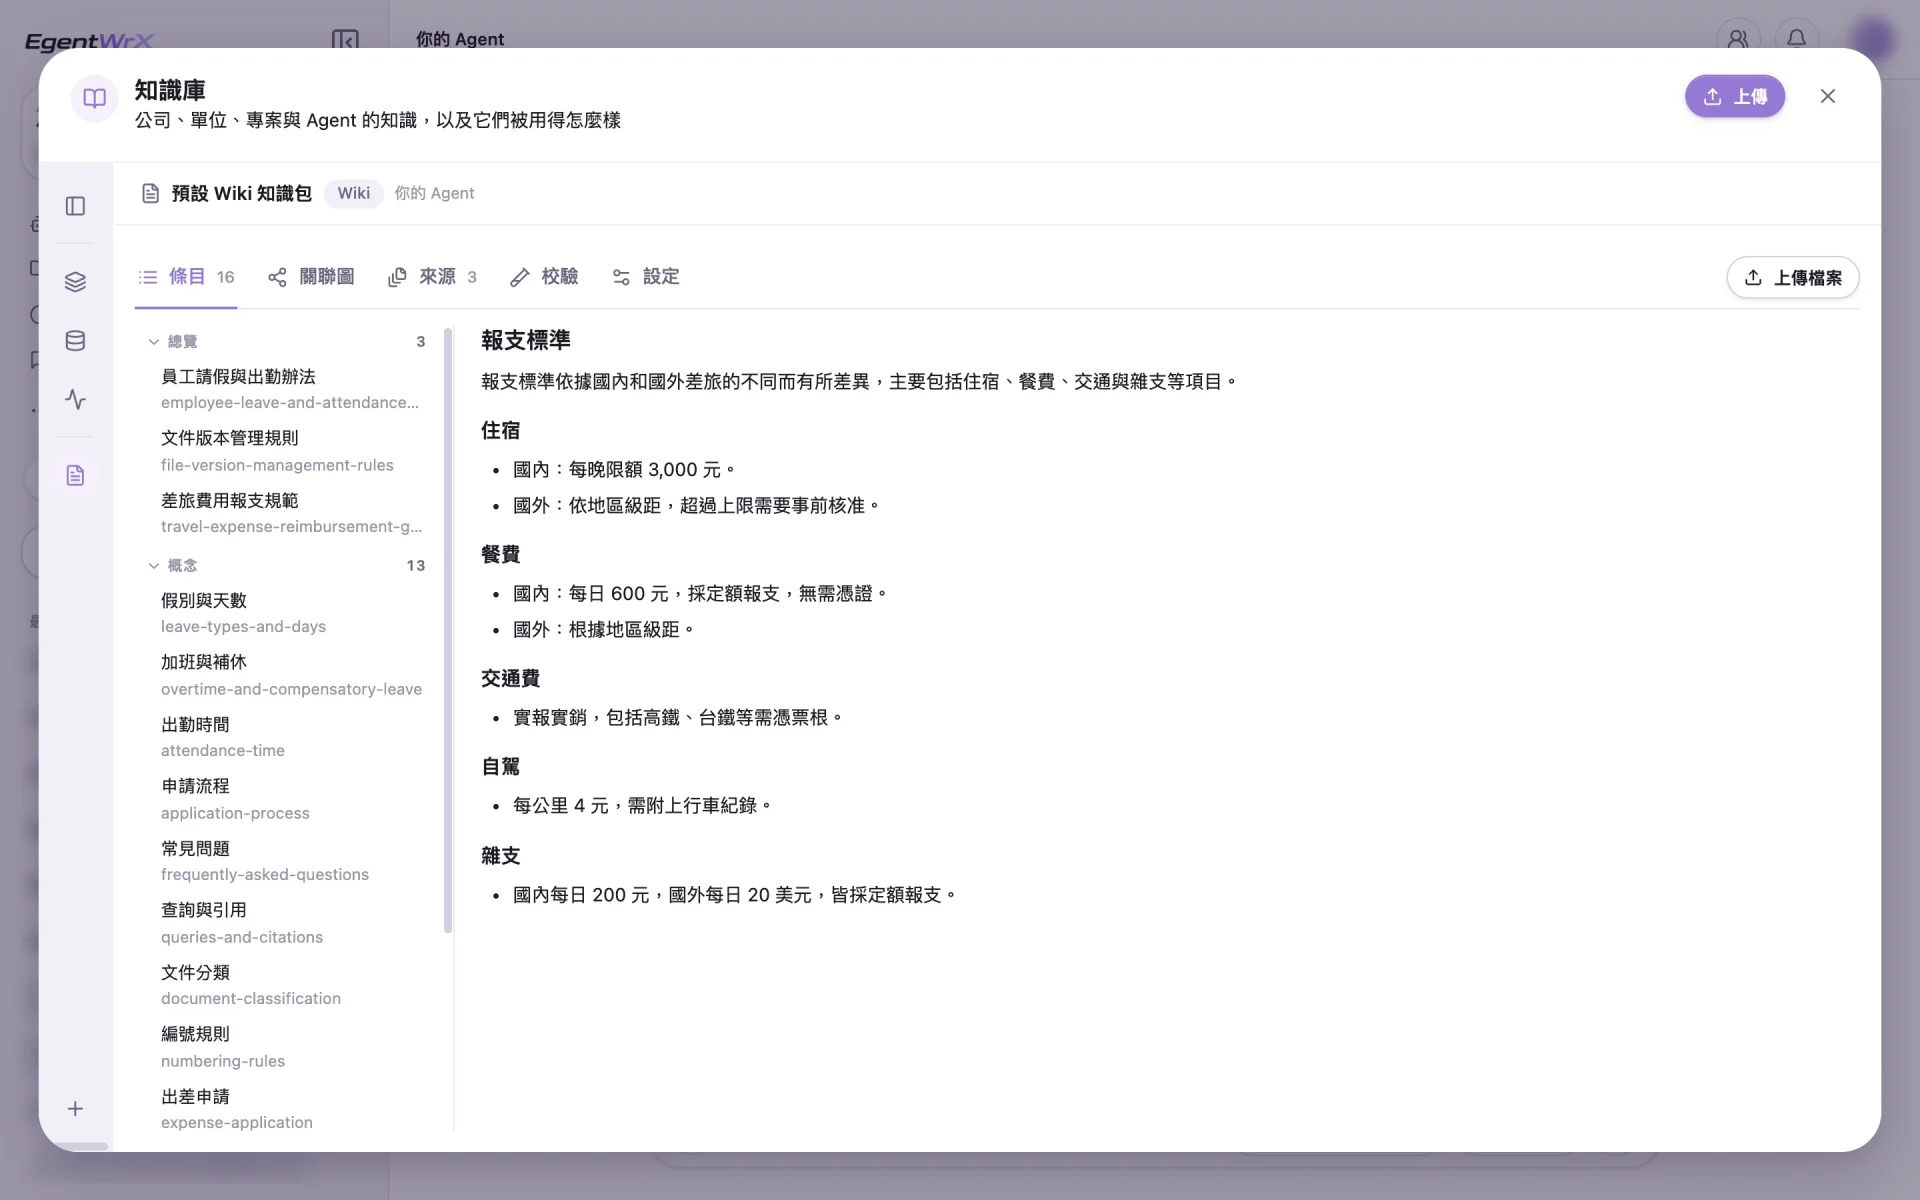Open the 編號規則 entry
The image size is (1920, 1200).
click(x=290, y=1047)
